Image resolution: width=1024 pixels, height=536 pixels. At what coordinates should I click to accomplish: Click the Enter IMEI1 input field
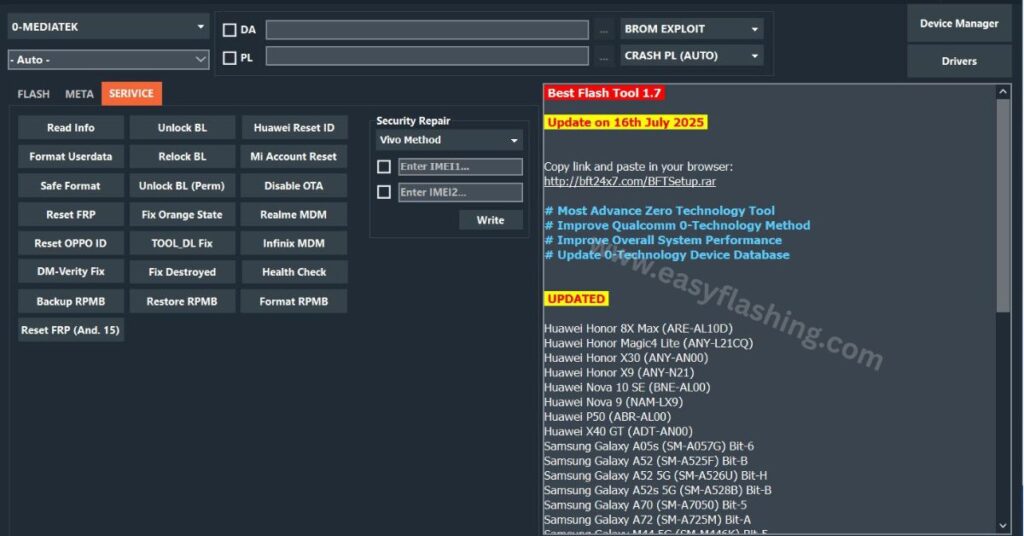pyautogui.click(x=460, y=166)
